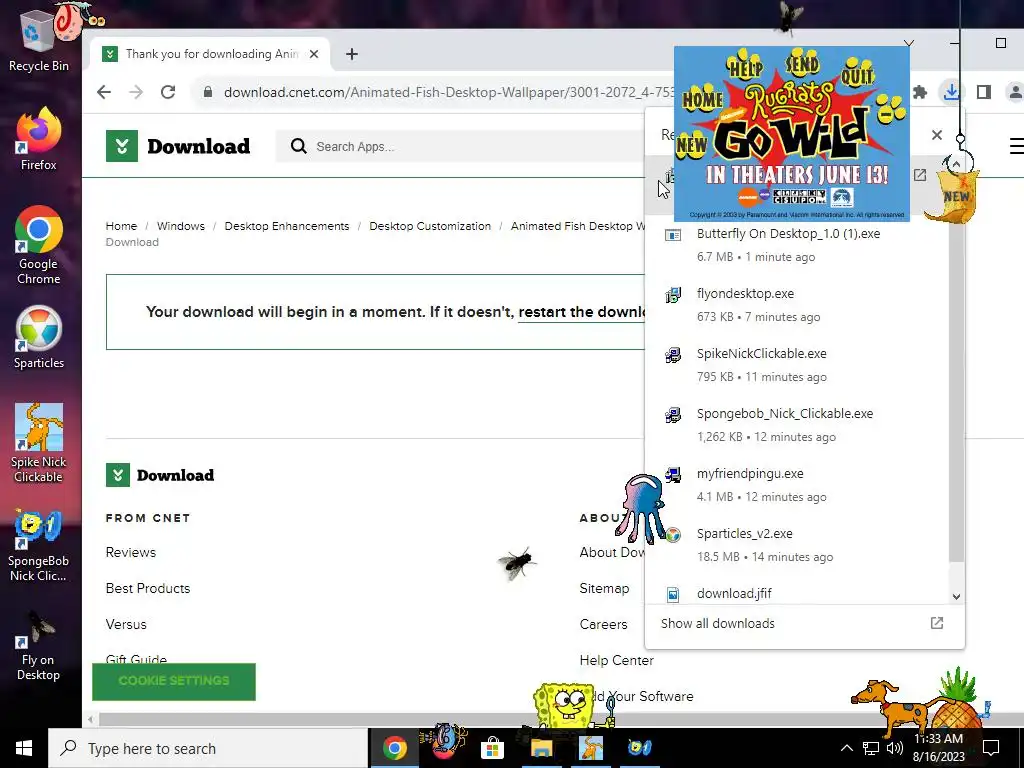Screen dimensions: 1024x768
Task: Open Google Chrome desktop shortcut
Action: [38, 246]
